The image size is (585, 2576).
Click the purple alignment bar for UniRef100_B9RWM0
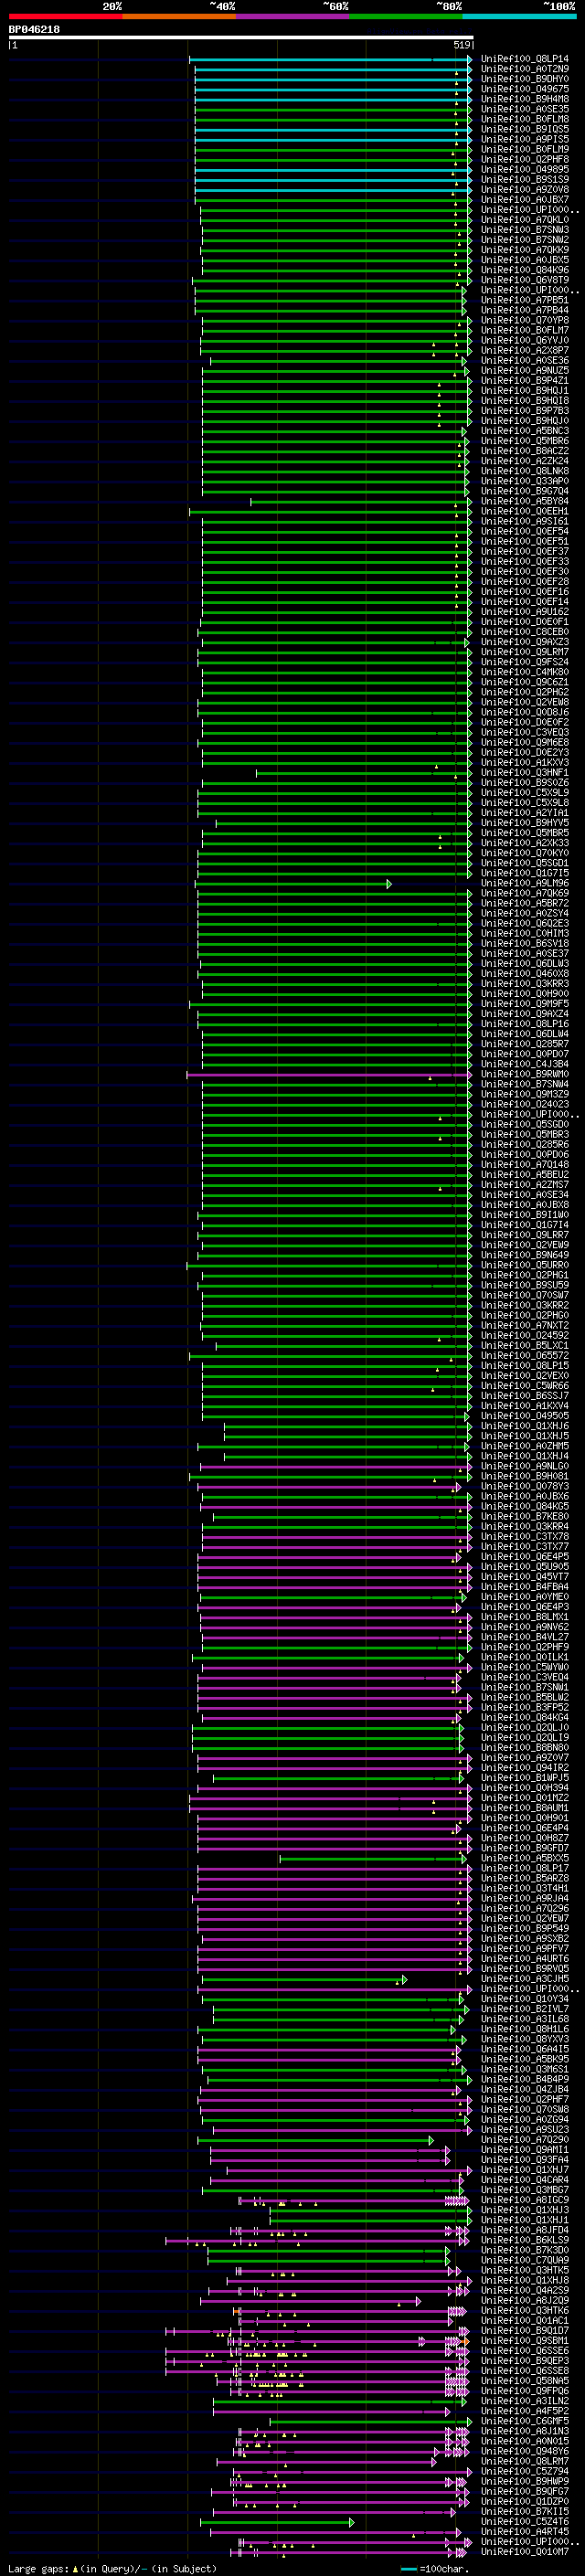(x=328, y=1075)
